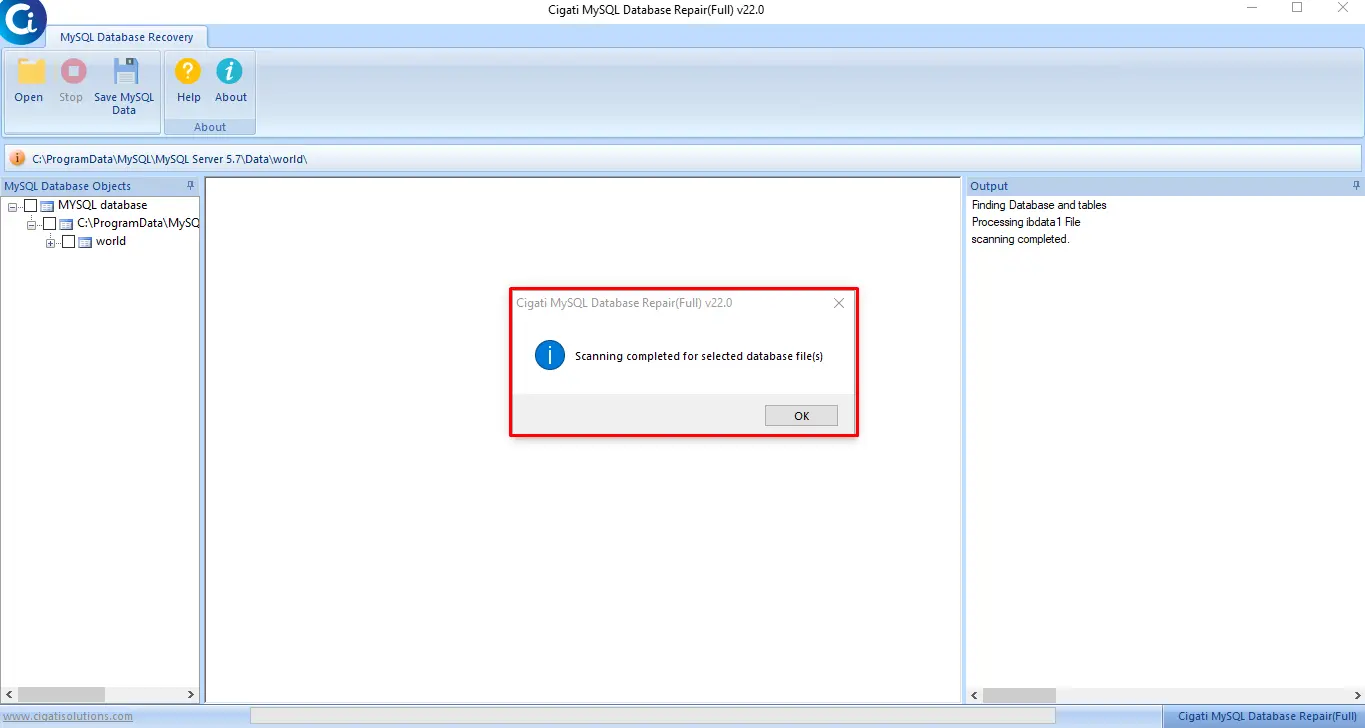Pin the Output panel
The image size is (1365, 728).
(1356, 186)
